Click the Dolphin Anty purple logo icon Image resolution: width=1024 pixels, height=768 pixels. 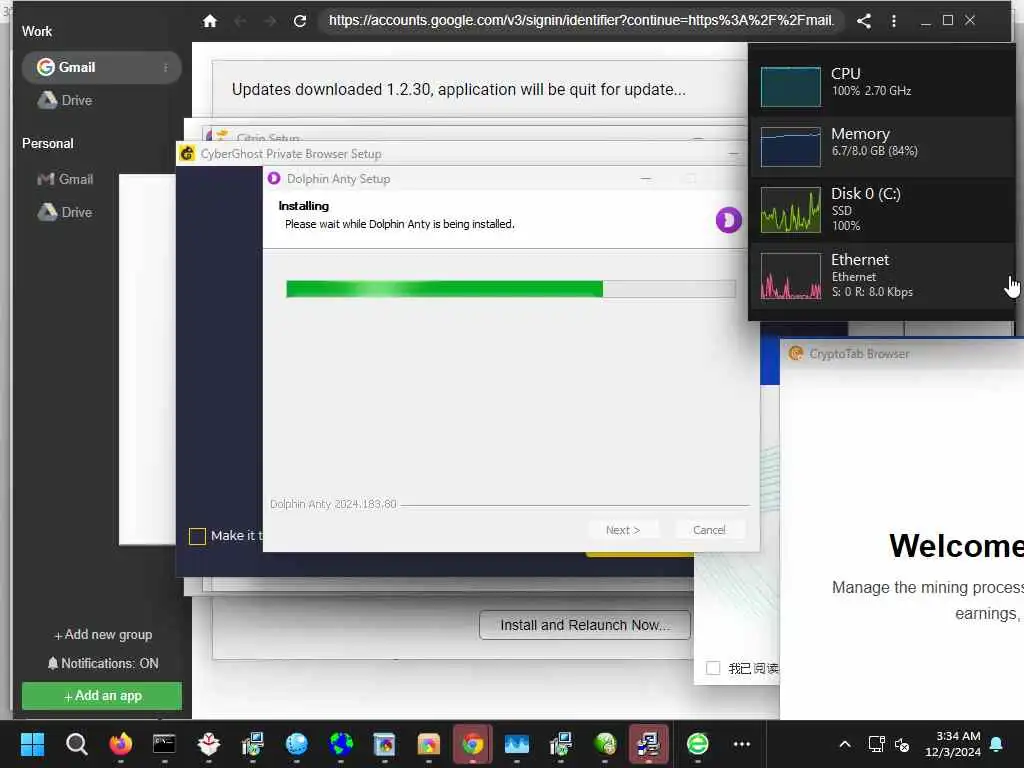(728, 219)
